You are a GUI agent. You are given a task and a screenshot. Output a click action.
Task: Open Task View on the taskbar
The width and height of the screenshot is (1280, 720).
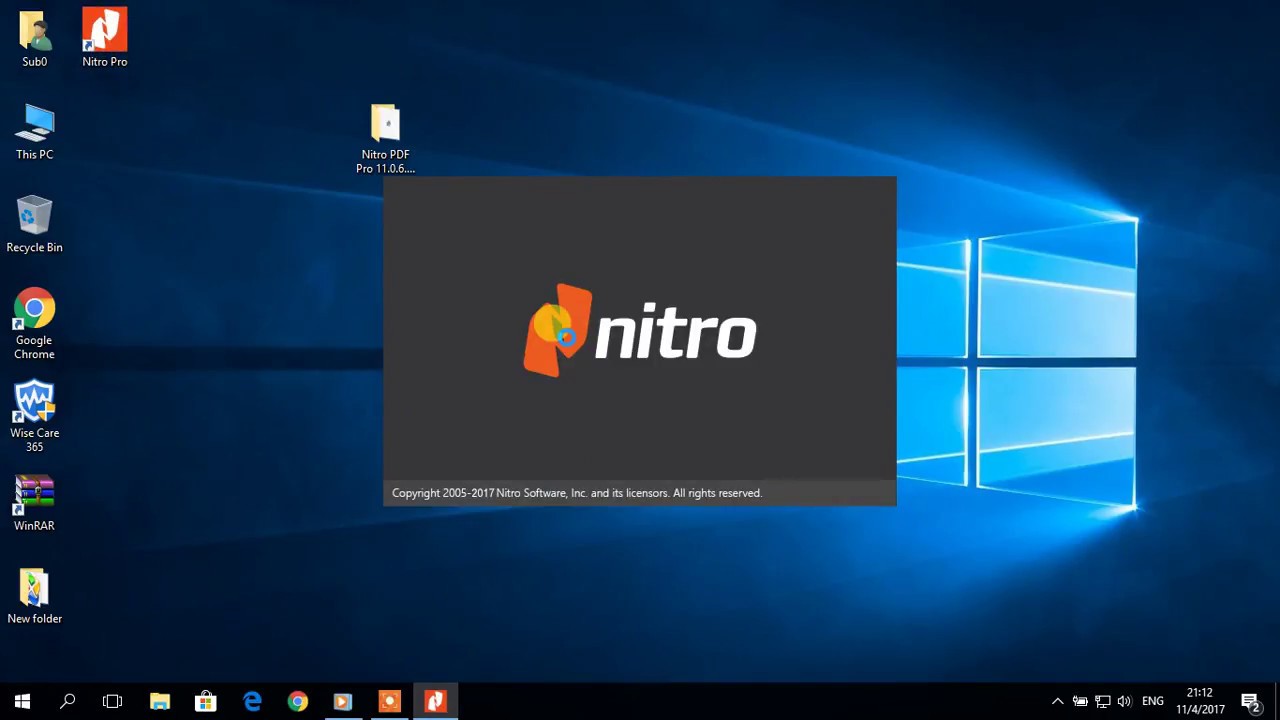112,701
